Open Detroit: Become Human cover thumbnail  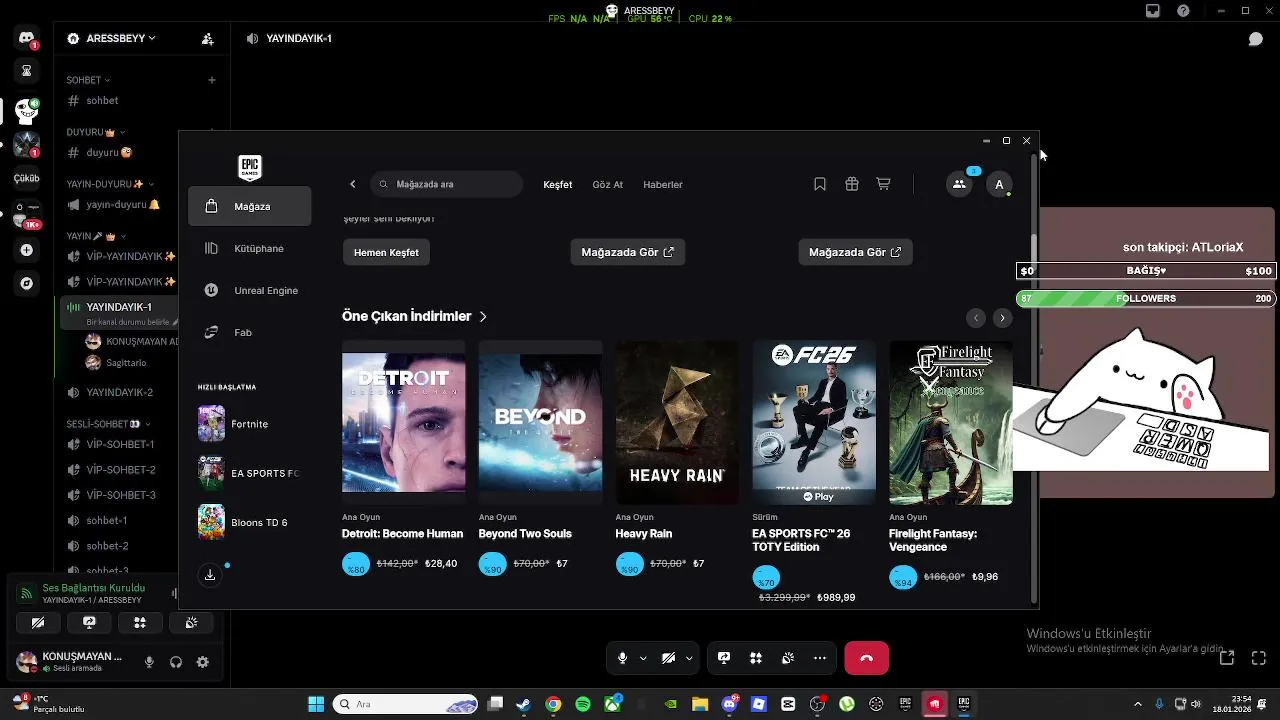point(404,422)
